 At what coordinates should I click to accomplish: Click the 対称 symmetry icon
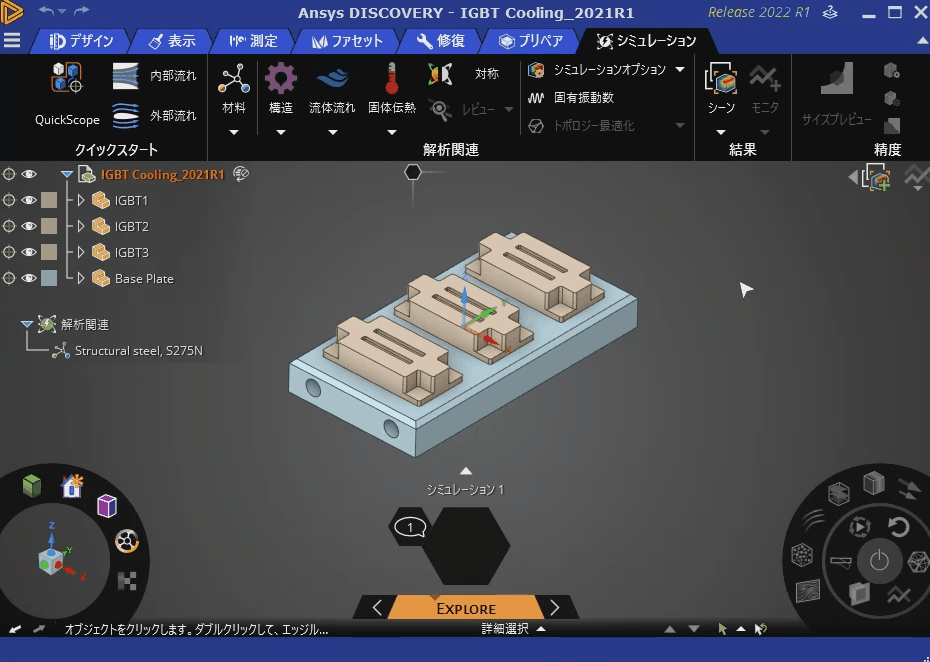coord(441,74)
